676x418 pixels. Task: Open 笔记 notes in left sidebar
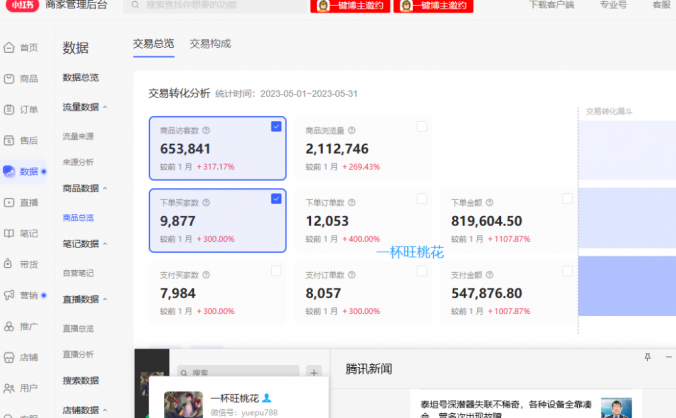[x=21, y=234]
